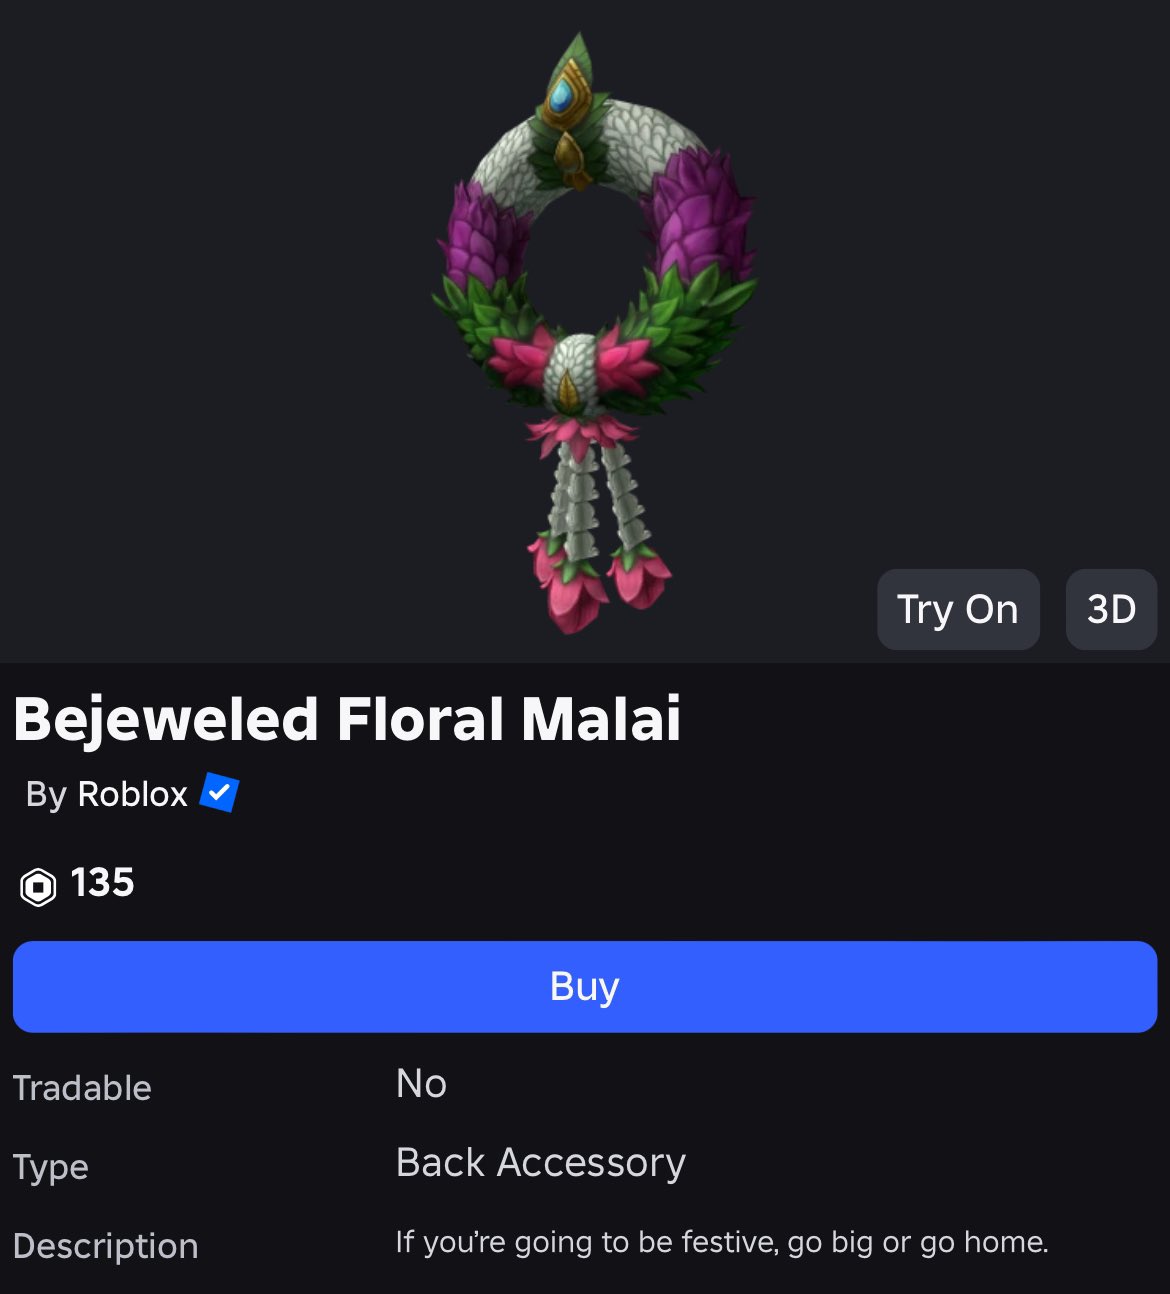Viewport: 1170px width, 1294px height.
Task: Click the blue verified badge beside Roblox
Action: tap(219, 792)
